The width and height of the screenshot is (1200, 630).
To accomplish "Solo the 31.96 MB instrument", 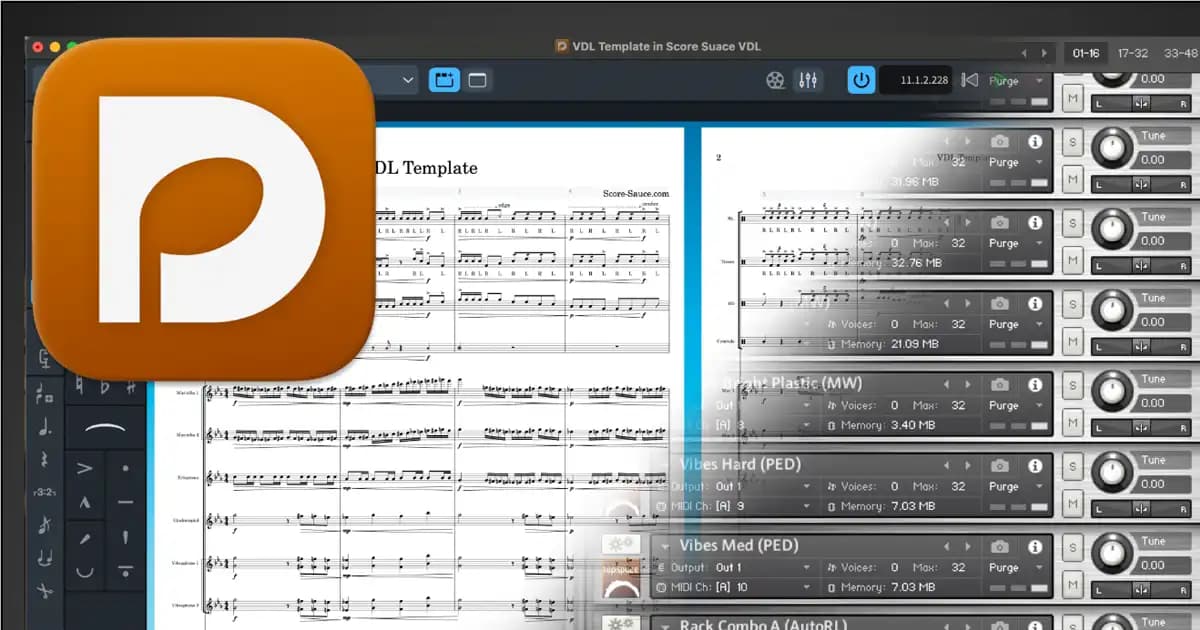I will point(1073,141).
